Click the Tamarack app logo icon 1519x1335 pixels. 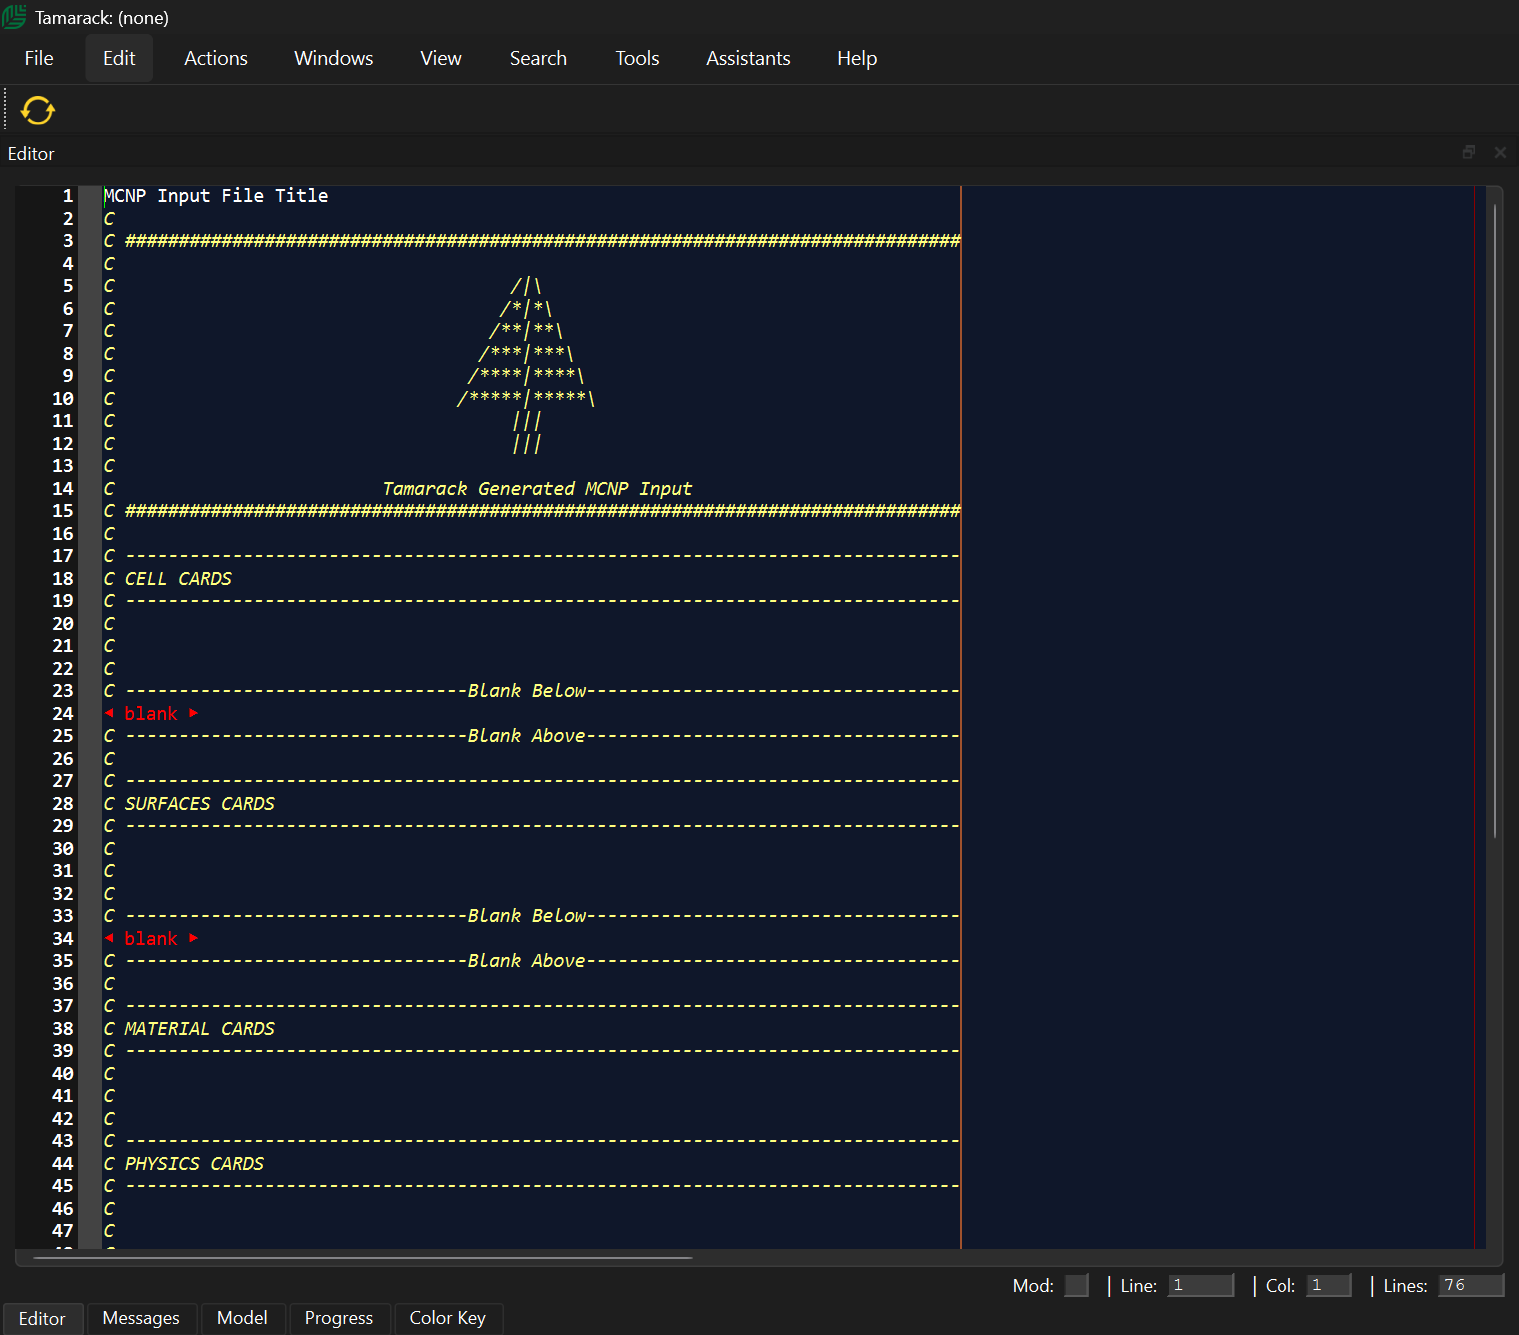point(15,17)
